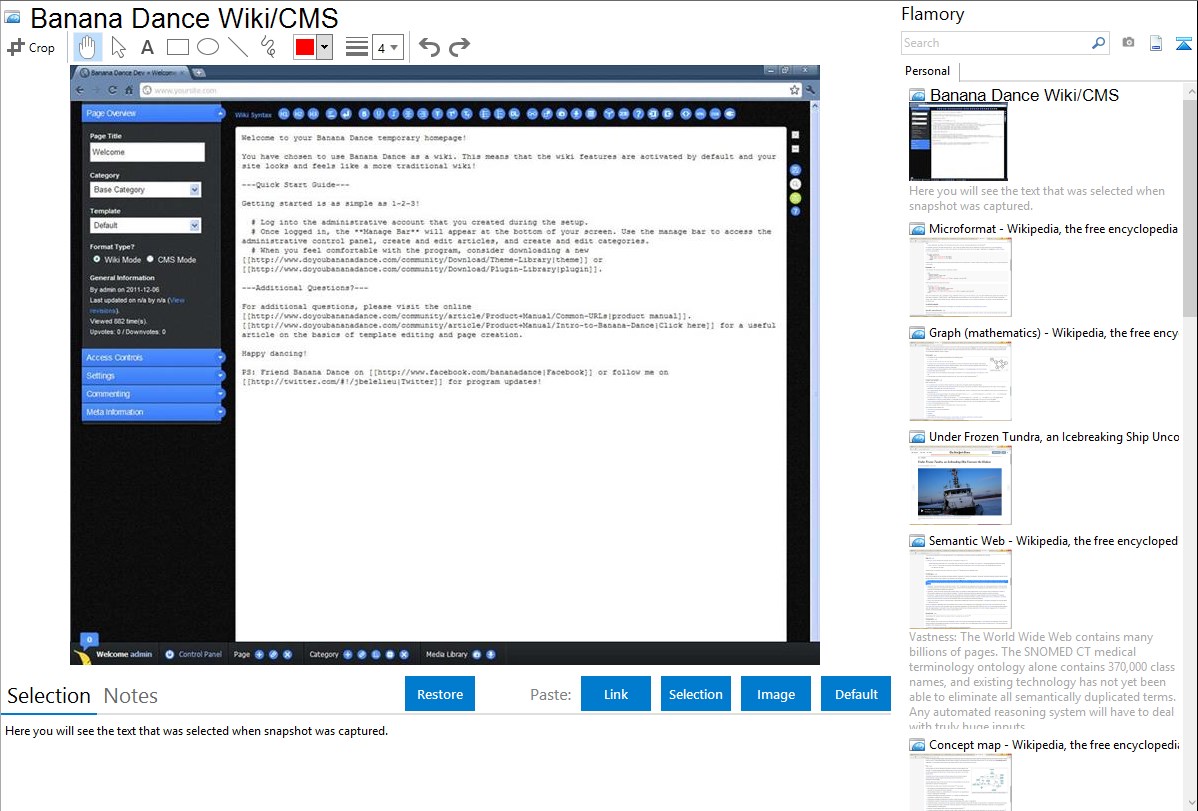Image resolution: width=1198 pixels, height=811 pixels.
Task: Paste as Image
Action: coord(775,694)
